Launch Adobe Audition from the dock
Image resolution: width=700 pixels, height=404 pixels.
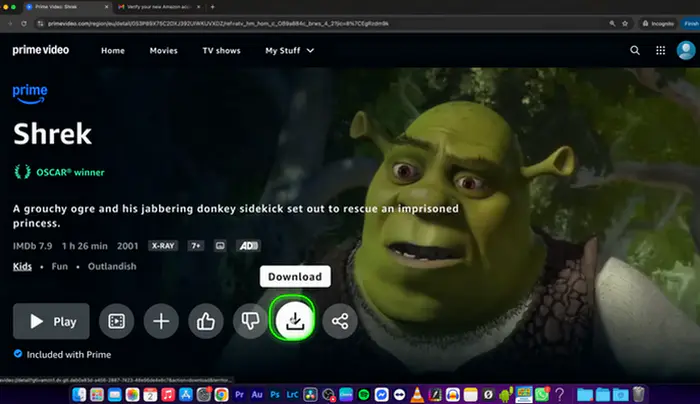tap(257, 395)
